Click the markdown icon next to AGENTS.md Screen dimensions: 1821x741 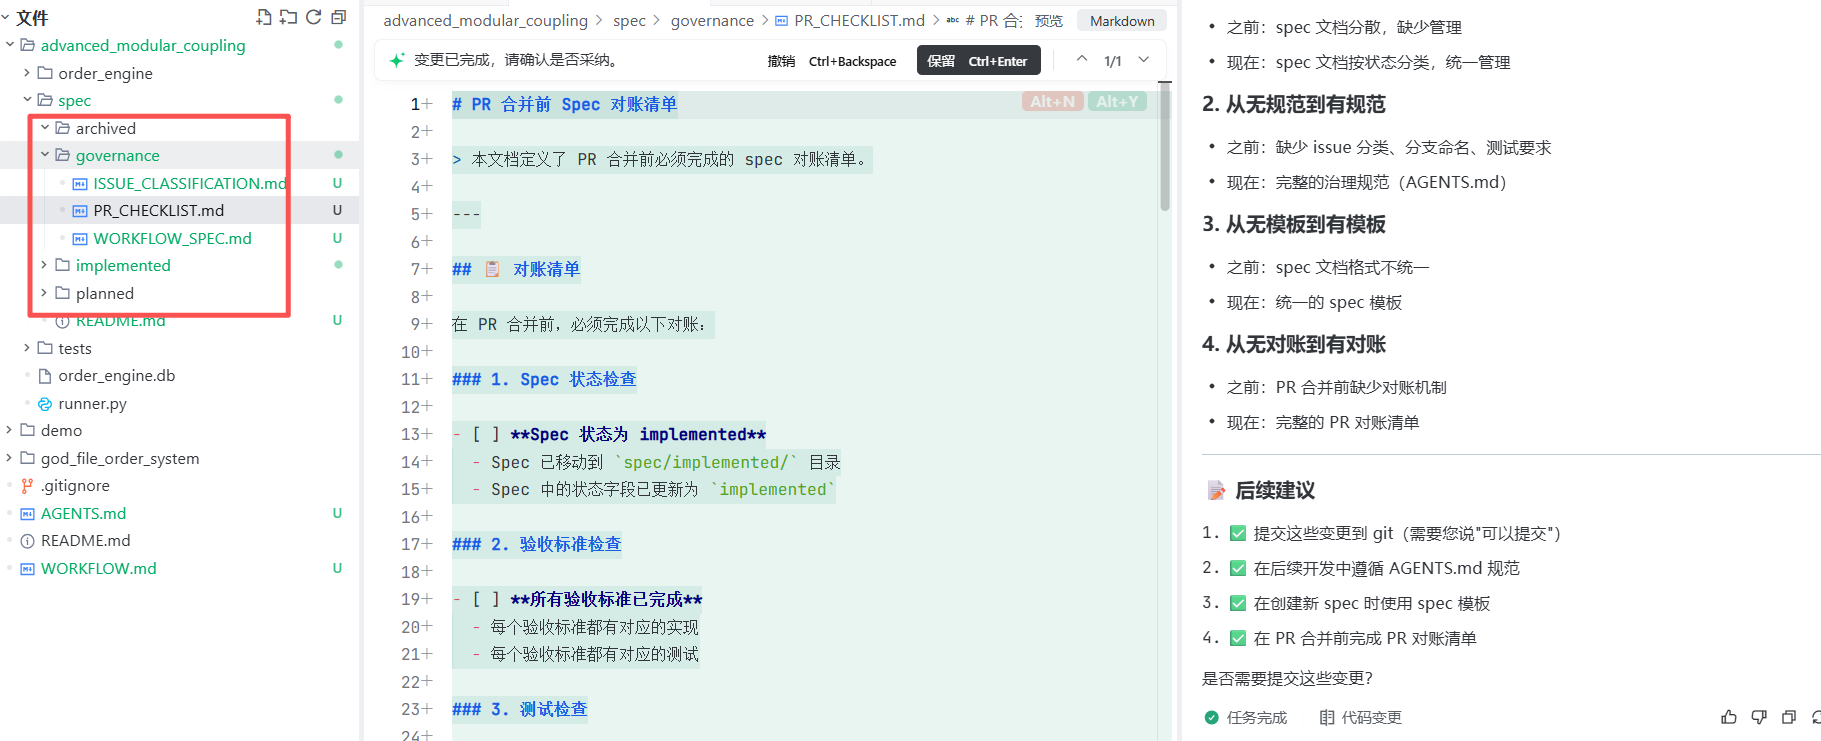pyautogui.click(x=28, y=514)
